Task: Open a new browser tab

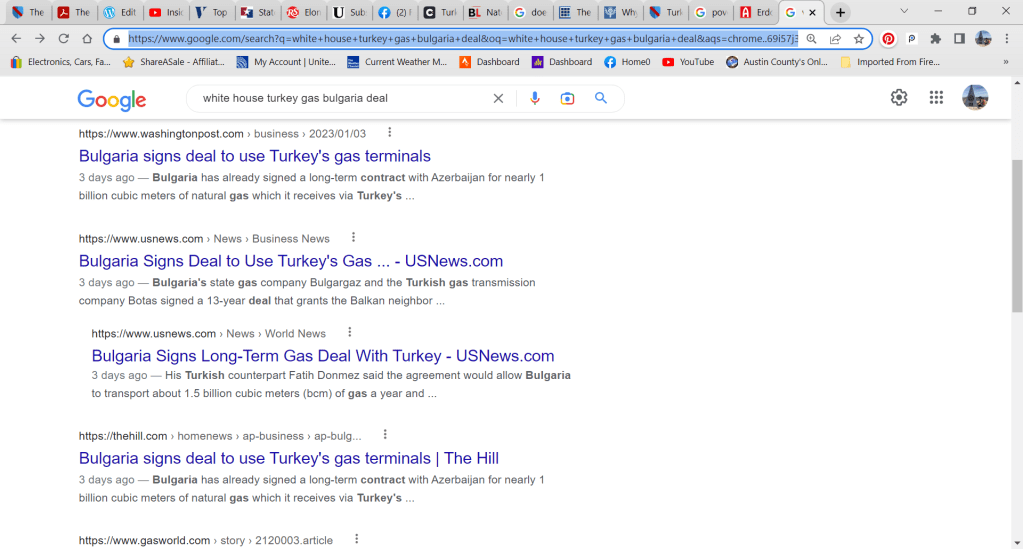Action: coord(841,12)
